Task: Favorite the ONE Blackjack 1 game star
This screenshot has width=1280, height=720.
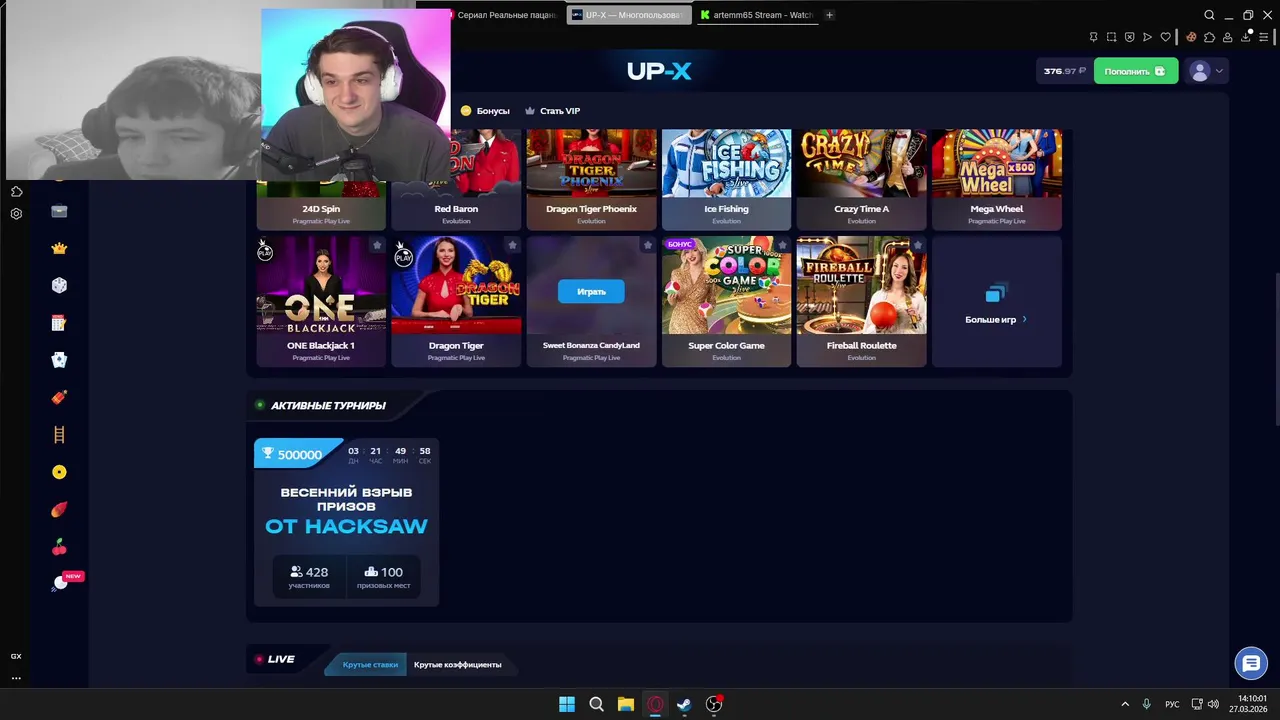Action: click(x=377, y=245)
